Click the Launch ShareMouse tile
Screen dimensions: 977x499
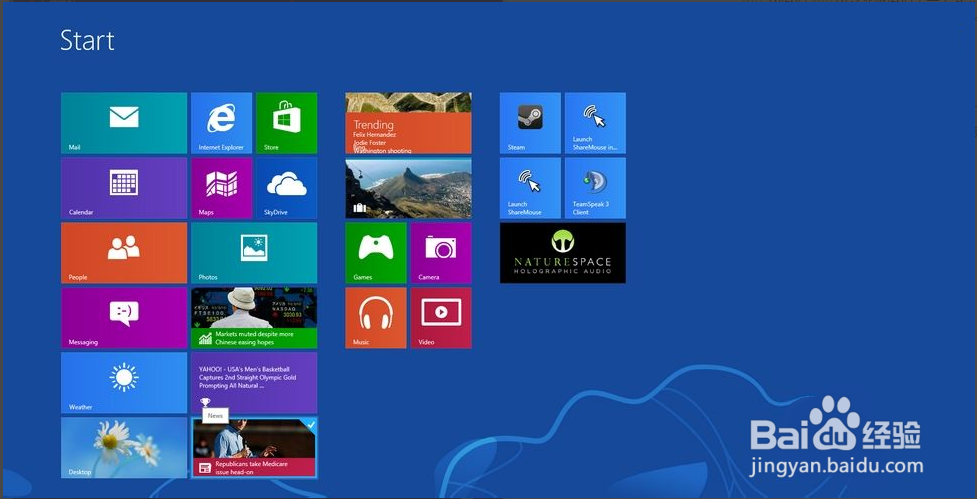pos(530,188)
